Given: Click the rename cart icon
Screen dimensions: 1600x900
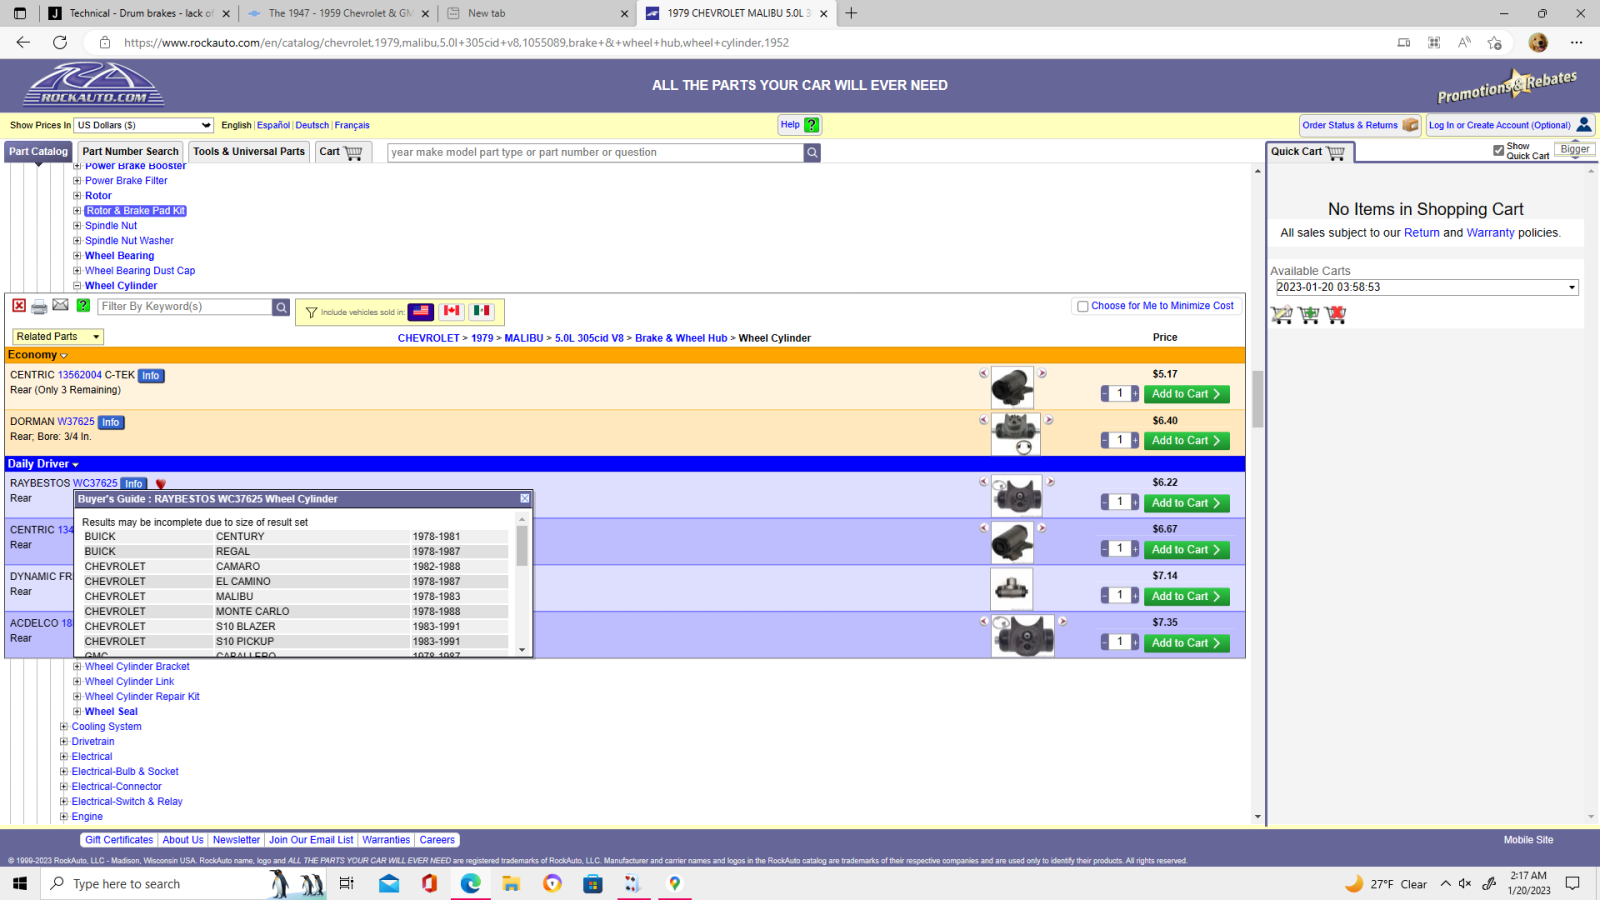Looking at the screenshot, I should coord(1282,315).
